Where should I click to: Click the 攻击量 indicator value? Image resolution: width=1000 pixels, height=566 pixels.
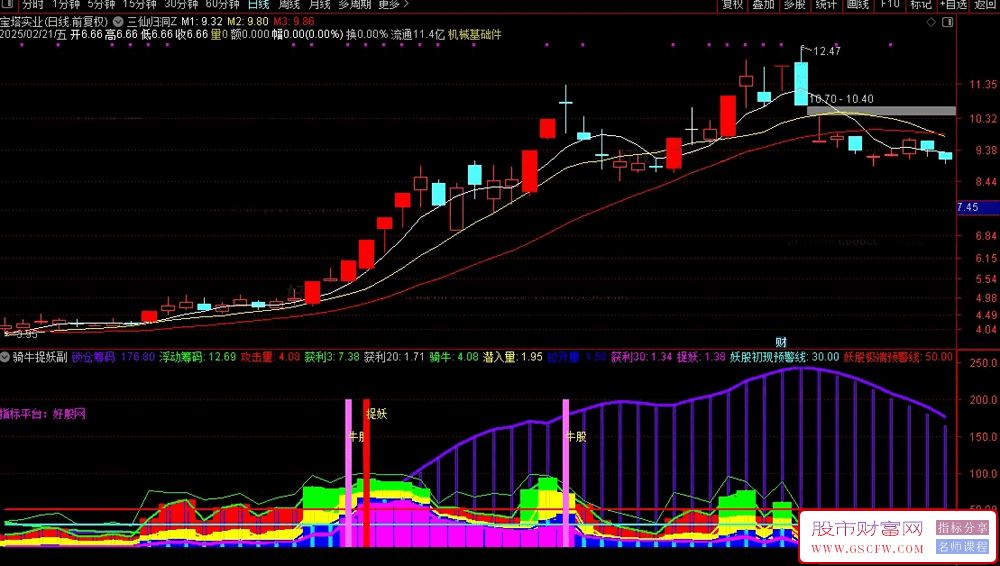(270, 357)
